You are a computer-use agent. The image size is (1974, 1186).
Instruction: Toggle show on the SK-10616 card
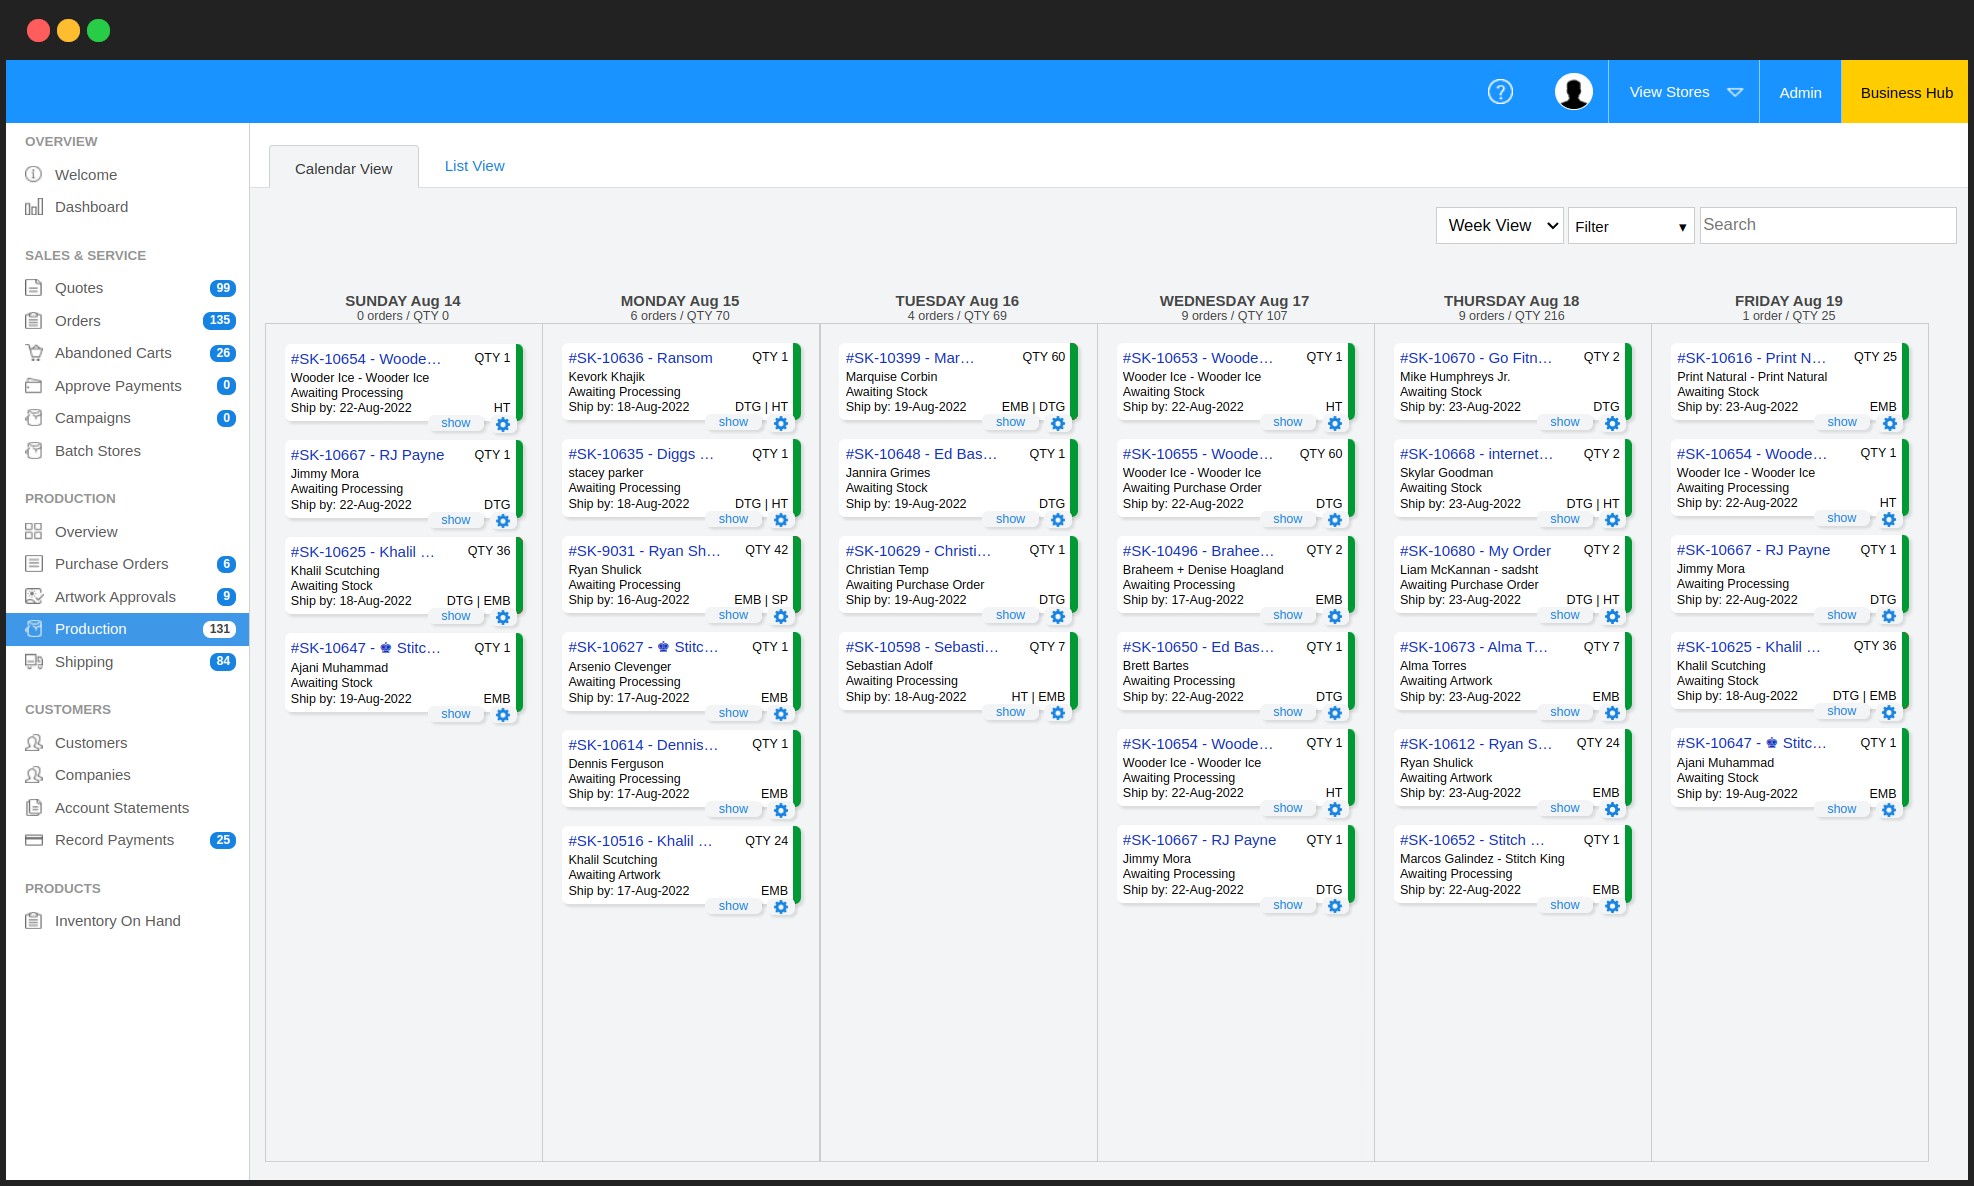point(1841,421)
